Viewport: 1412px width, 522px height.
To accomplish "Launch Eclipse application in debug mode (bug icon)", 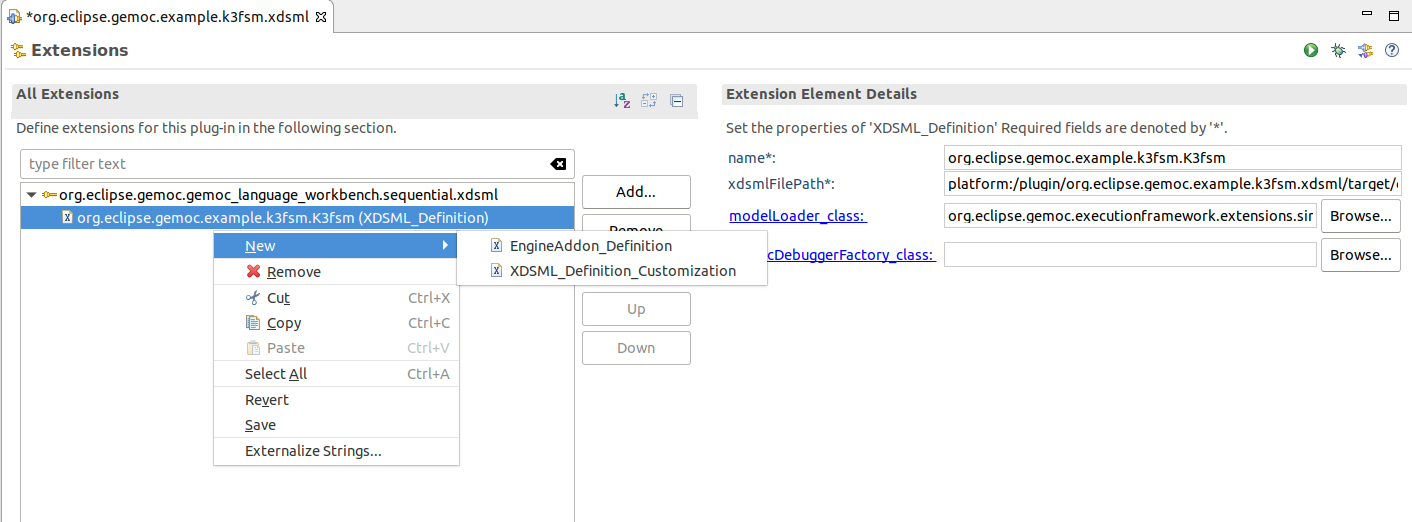I will [x=1338, y=50].
